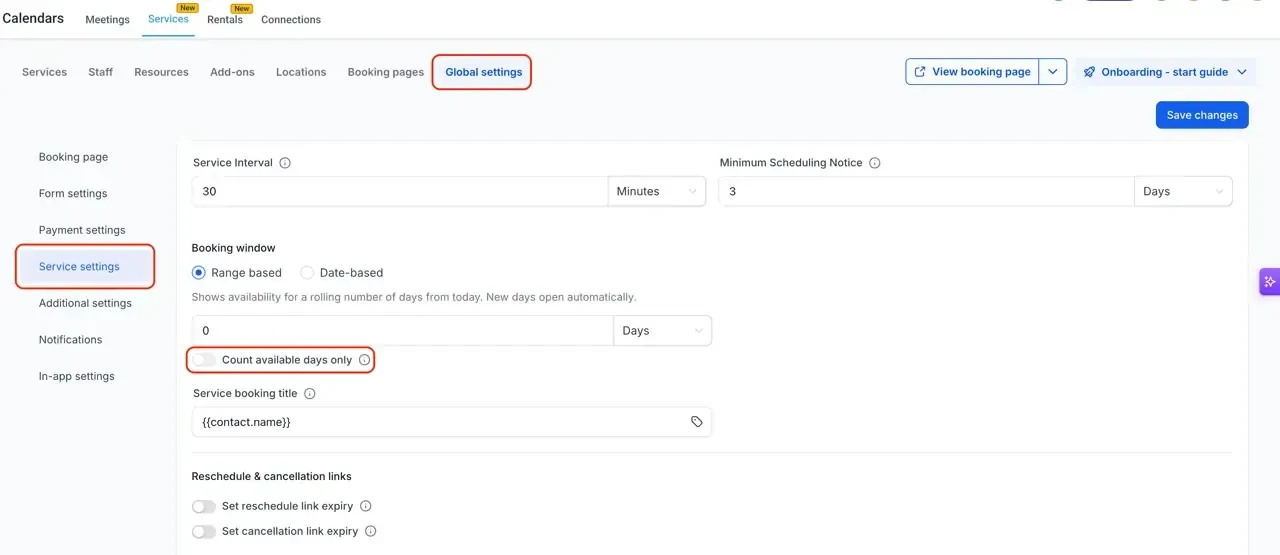Viewport: 1280px width, 555px height.
Task: Select the Range based radio option
Action: (199, 273)
